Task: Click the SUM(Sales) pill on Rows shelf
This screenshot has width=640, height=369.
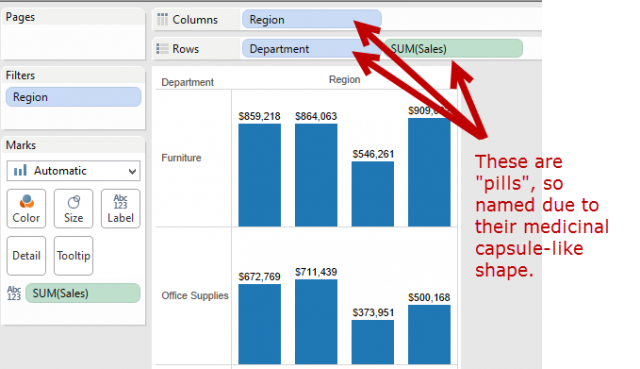Action: [x=453, y=49]
